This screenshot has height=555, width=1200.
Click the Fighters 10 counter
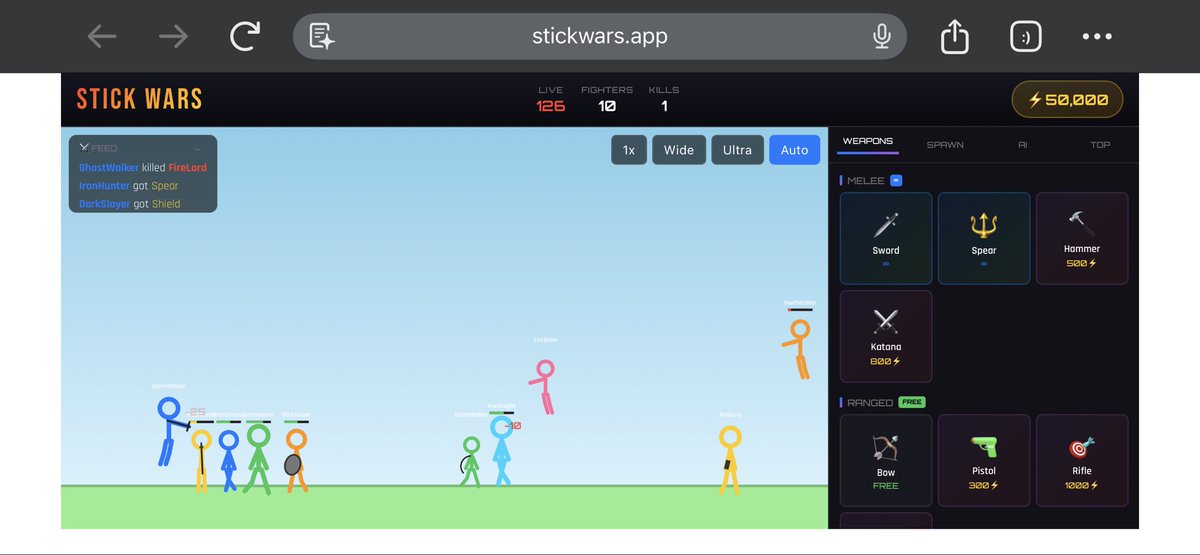607,99
